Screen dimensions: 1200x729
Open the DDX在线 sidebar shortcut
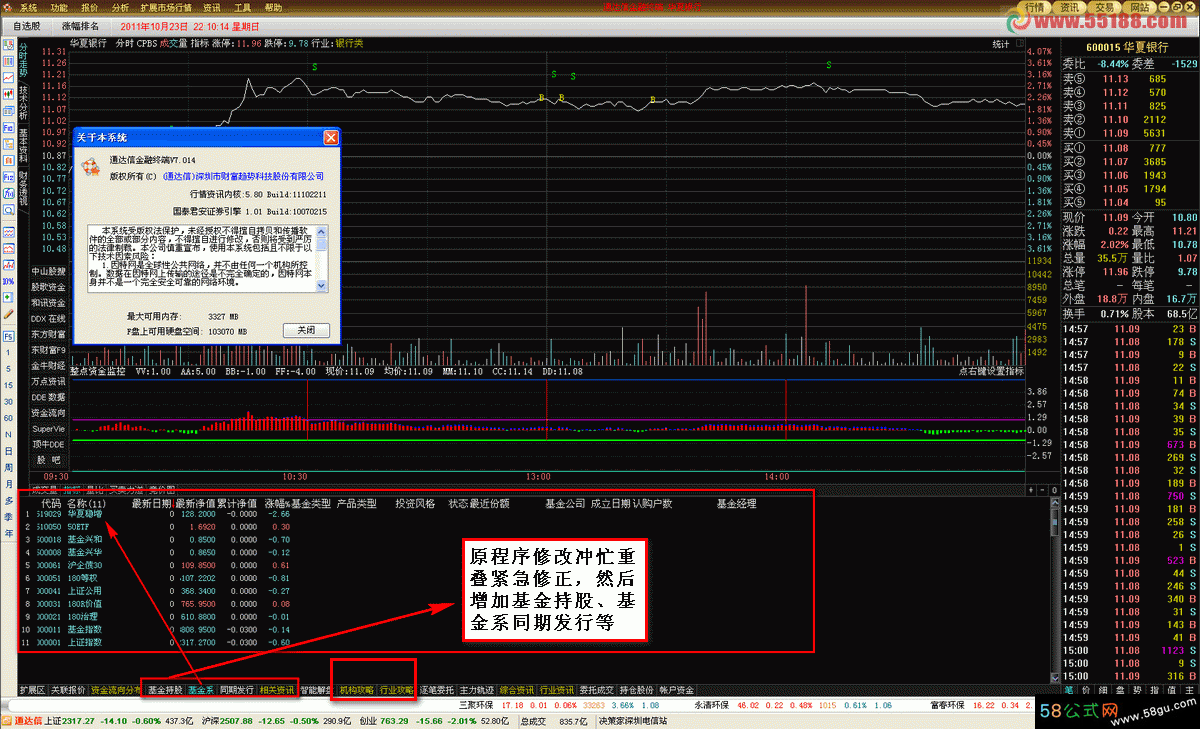48,318
